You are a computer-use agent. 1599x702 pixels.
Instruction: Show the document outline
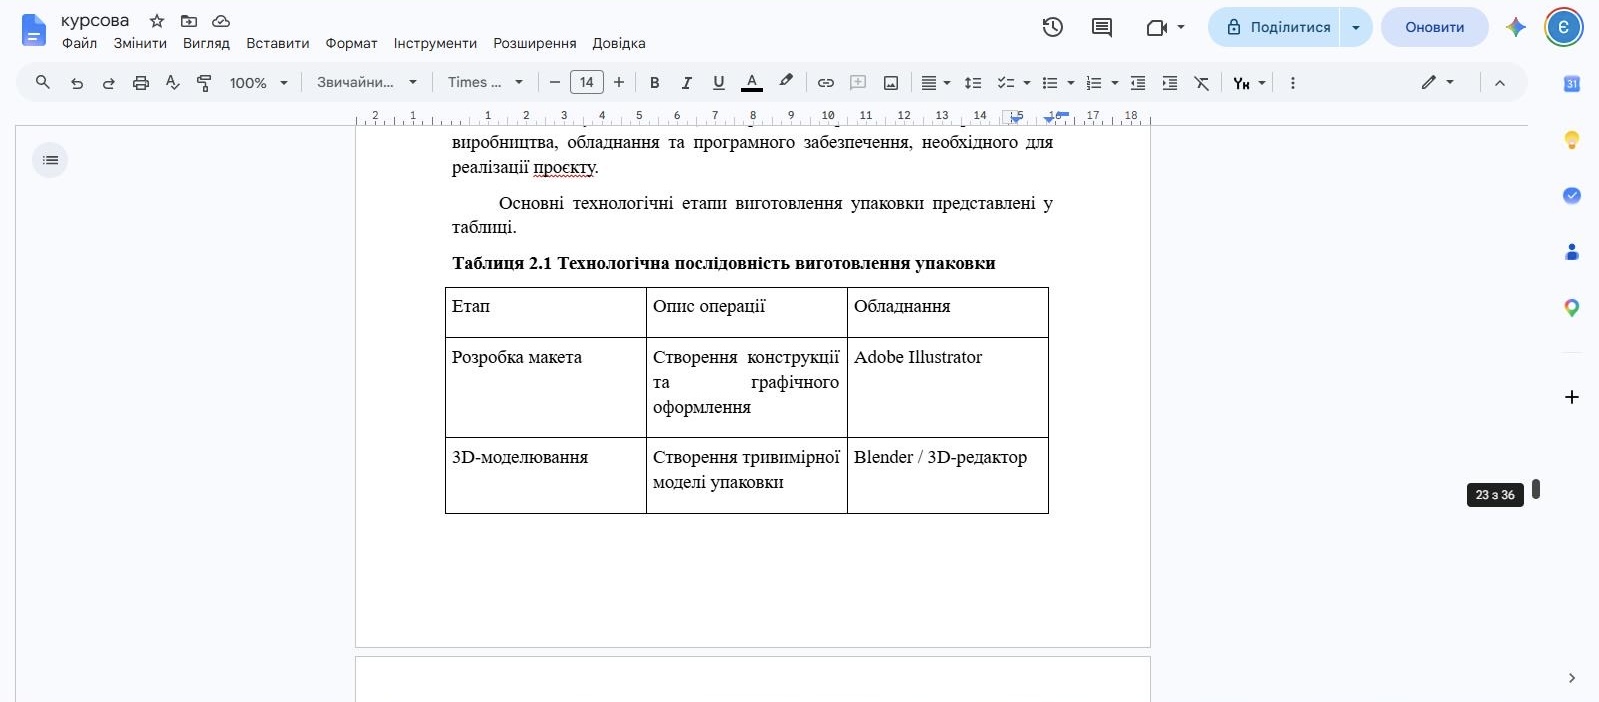pyautogui.click(x=50, y=160)
